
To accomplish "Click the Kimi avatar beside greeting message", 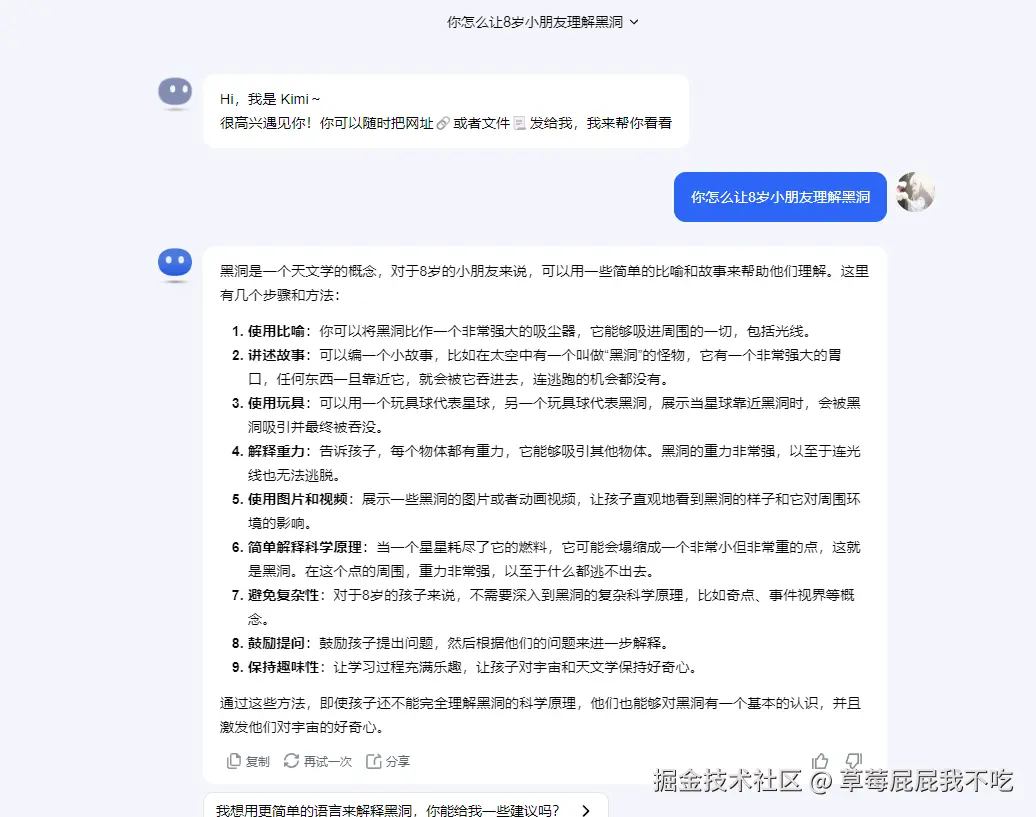I will [x=175, y=92].
